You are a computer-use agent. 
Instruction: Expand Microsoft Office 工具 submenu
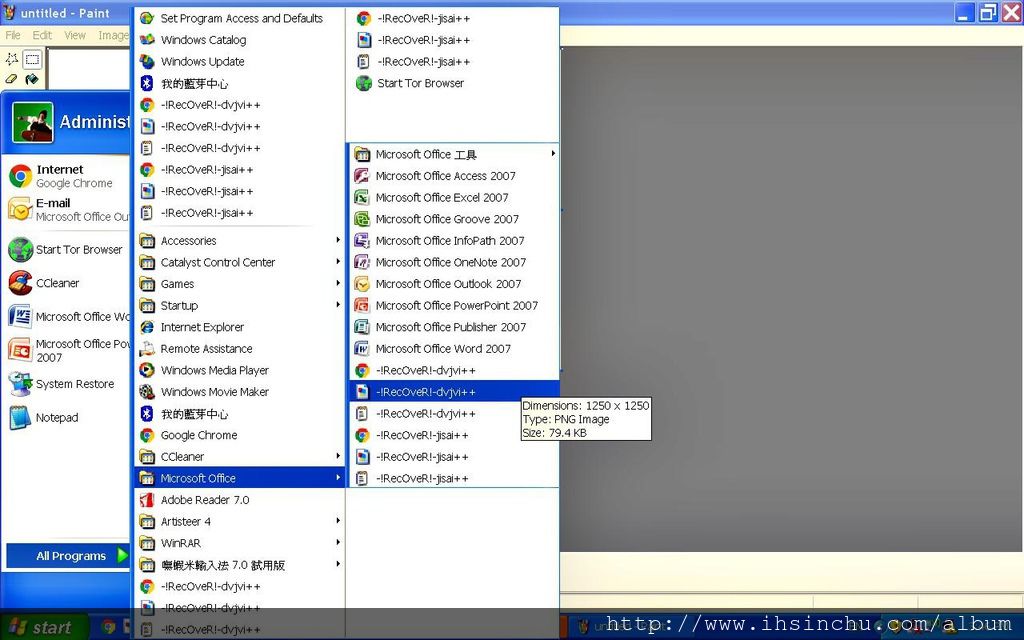click(454, 154)
